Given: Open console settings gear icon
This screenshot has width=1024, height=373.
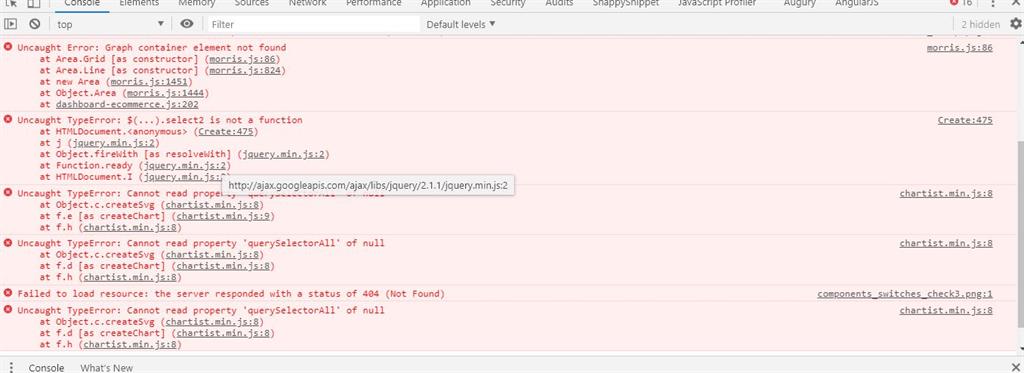Looking at the screenshot, I should pos(1016,24).
